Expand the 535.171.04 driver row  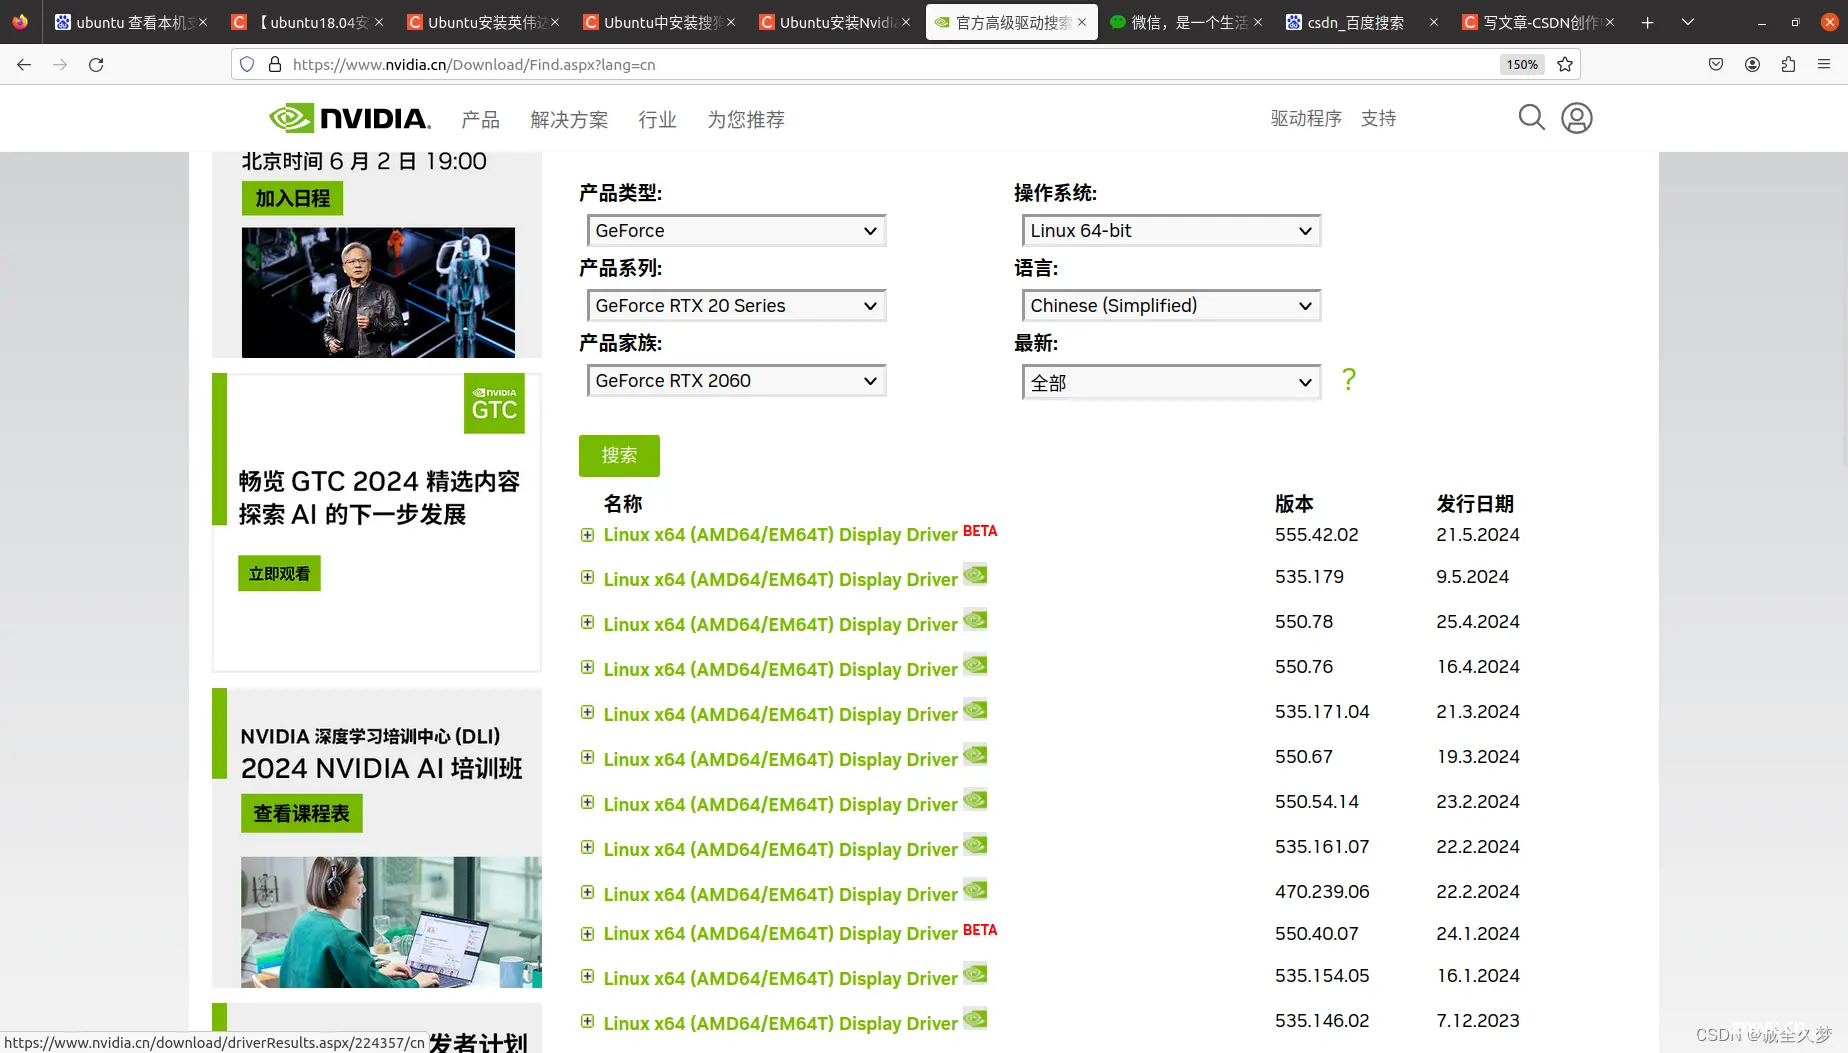point(588,712)
